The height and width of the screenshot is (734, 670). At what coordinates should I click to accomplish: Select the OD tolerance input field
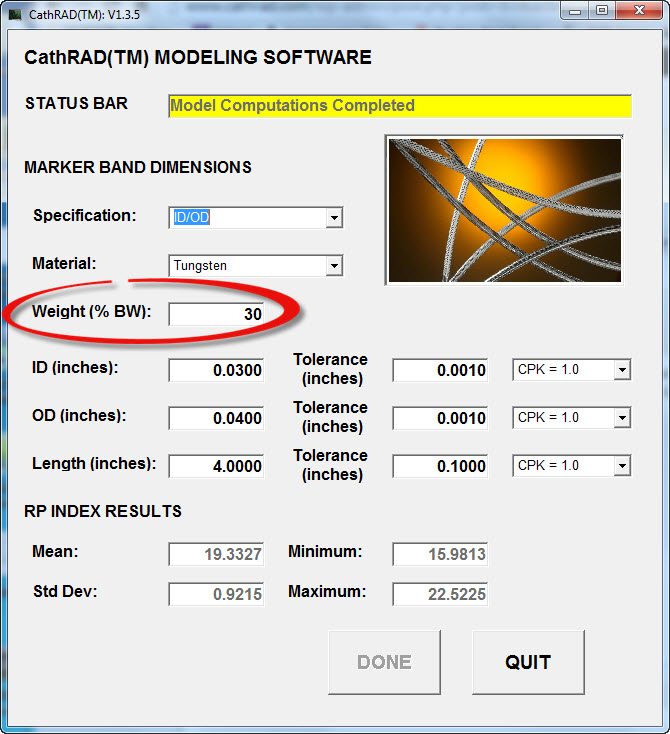[440, 418]
